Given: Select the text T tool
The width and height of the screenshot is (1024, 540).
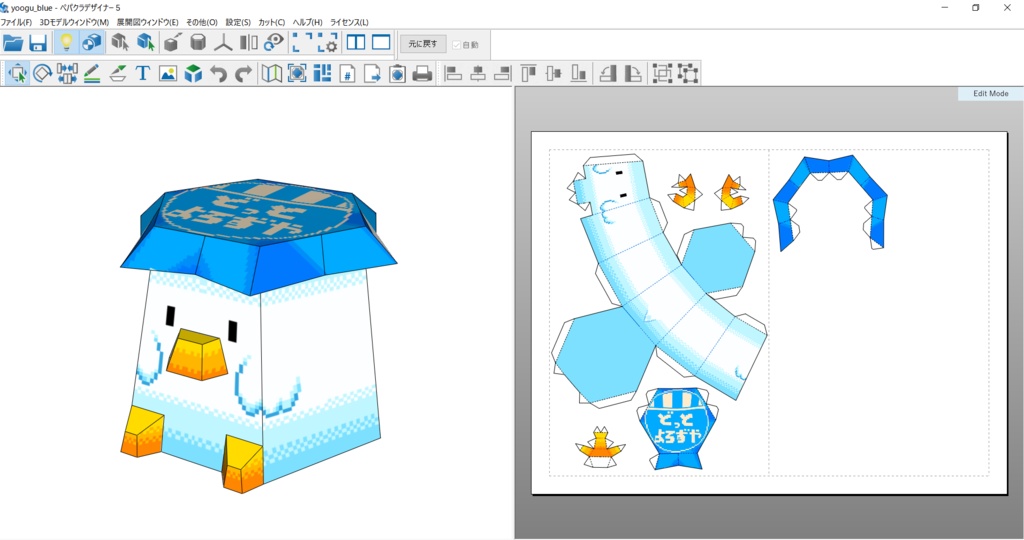Looking at the screenshot, I should click(142, 73).
